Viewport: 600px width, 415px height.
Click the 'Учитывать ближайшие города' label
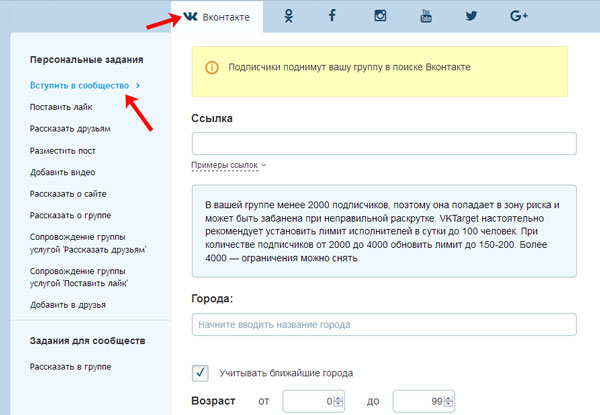click(x=286, y=373)
